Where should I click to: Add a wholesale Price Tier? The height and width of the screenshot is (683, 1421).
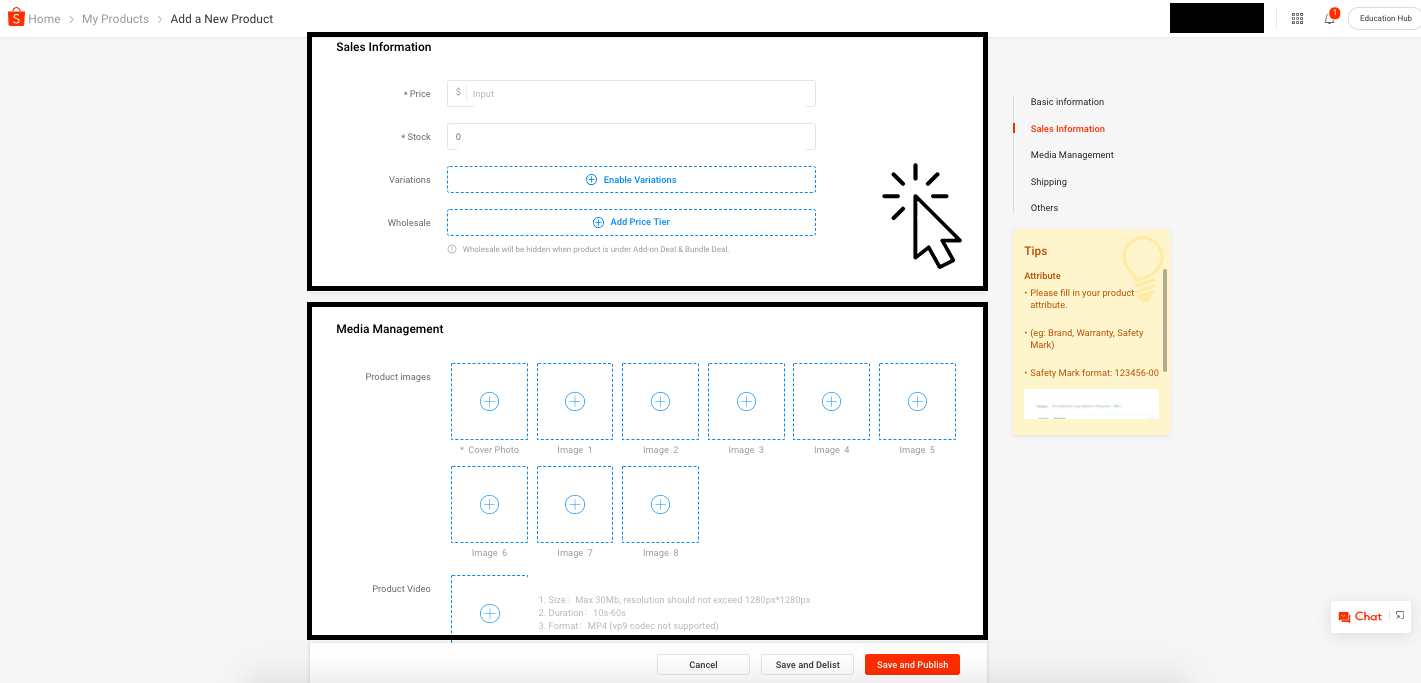(x=631, y=222)
